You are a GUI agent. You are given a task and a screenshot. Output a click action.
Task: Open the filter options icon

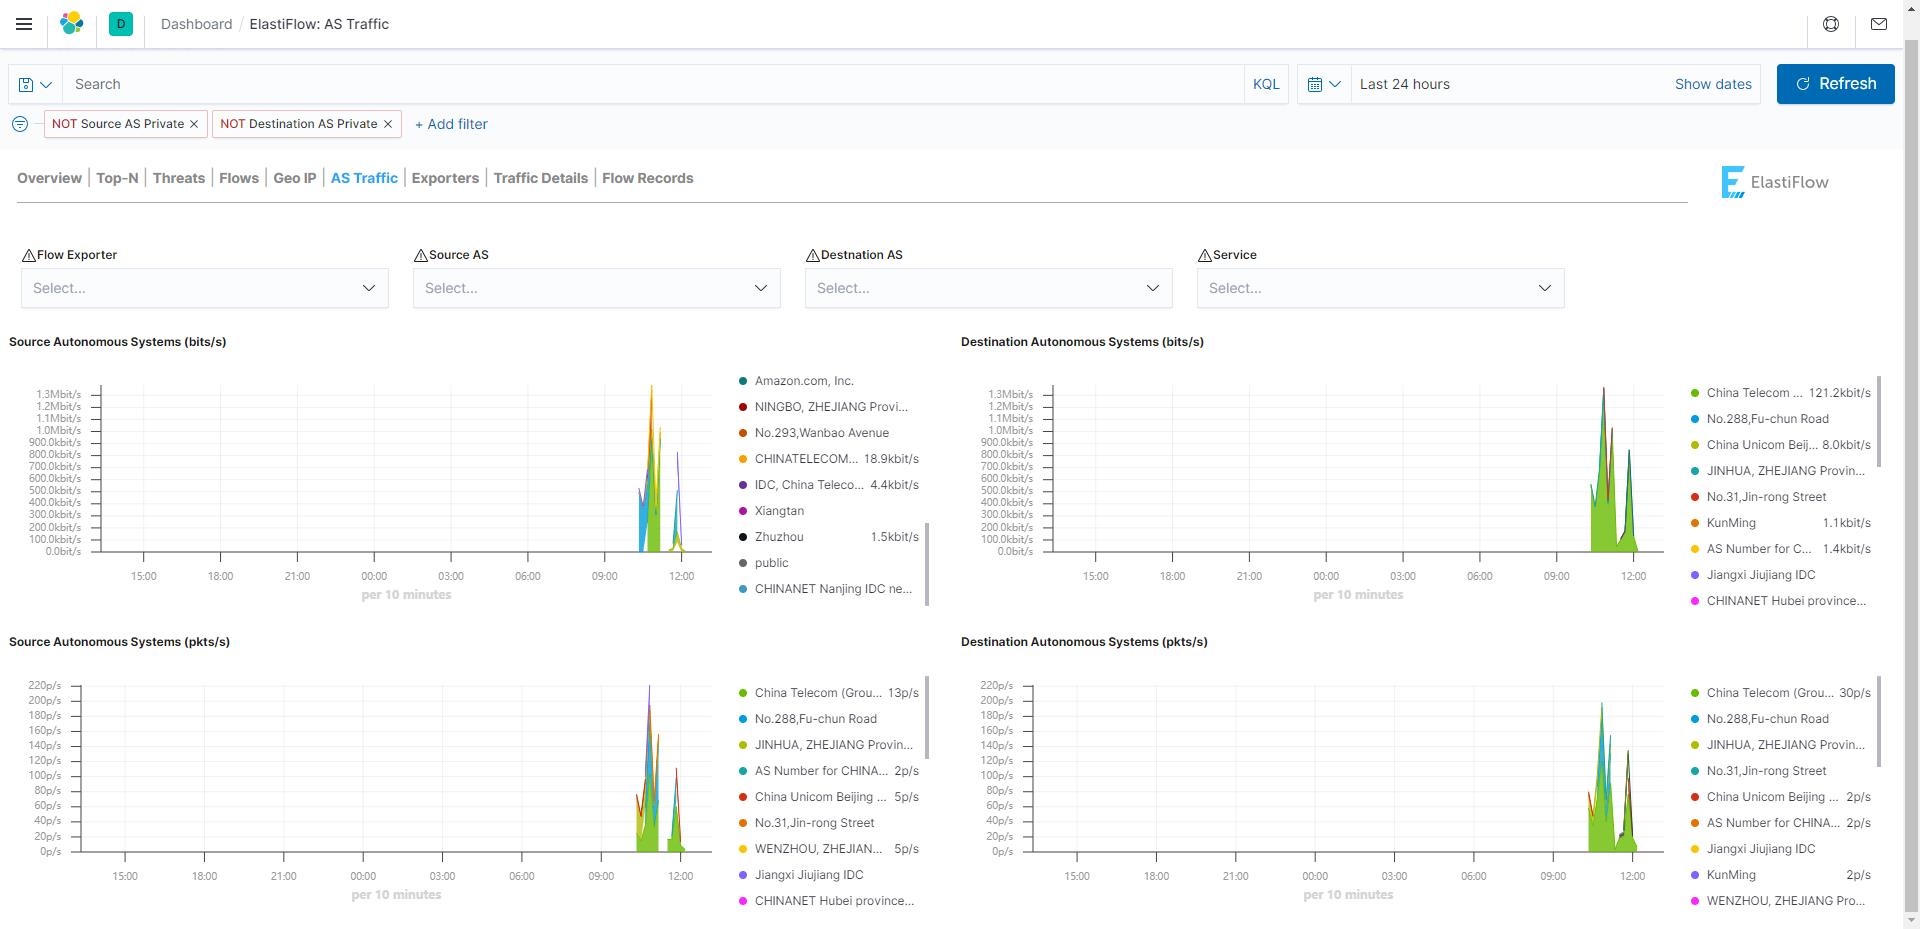coord(20,124)
